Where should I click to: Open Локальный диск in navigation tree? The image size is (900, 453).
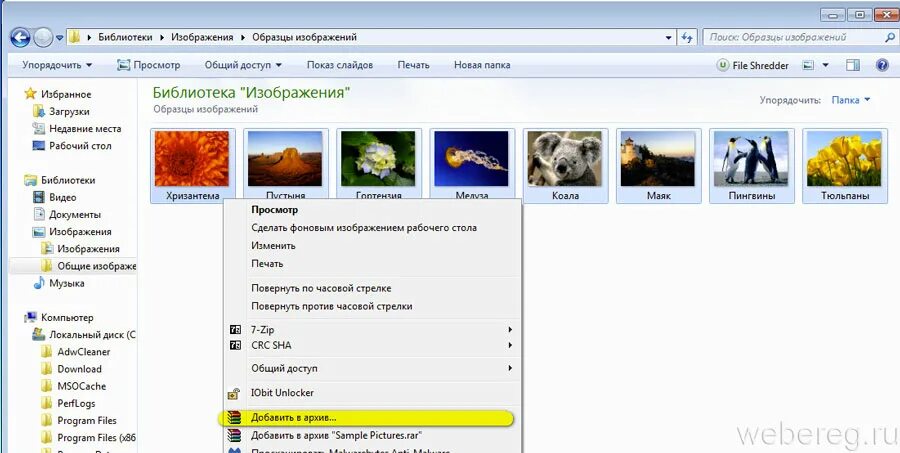coord(84,335)
